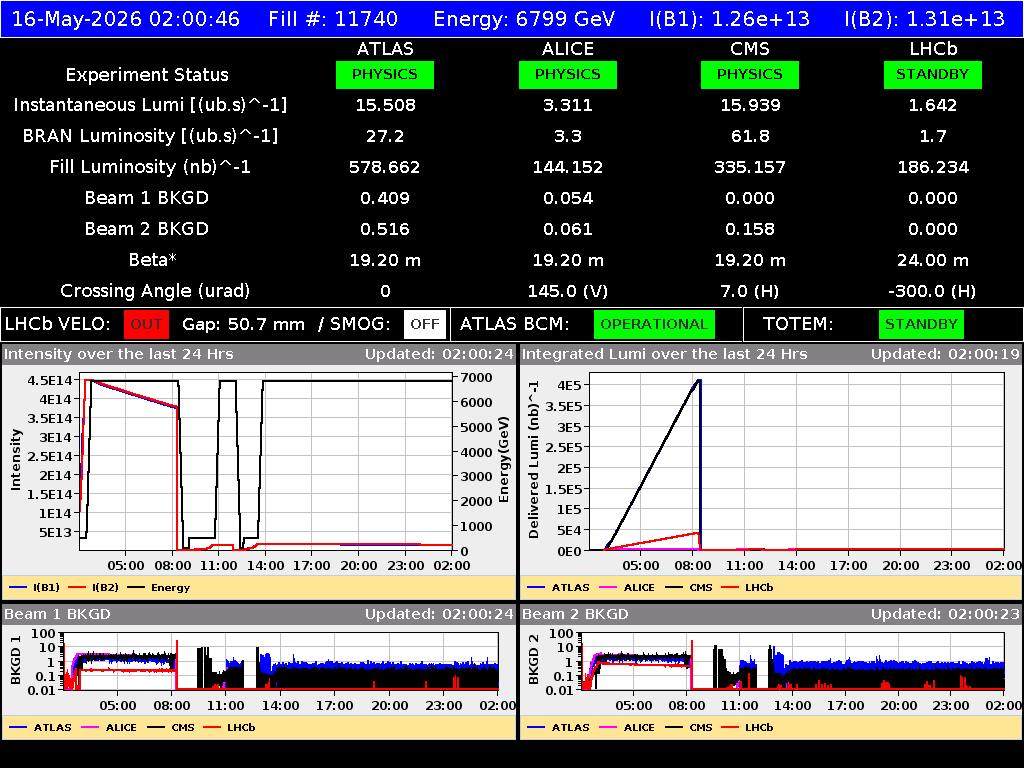This screenshot has height=768, width=1024.
Task: Select the Fill #: 11740 header entry
Action: [333, 19]
